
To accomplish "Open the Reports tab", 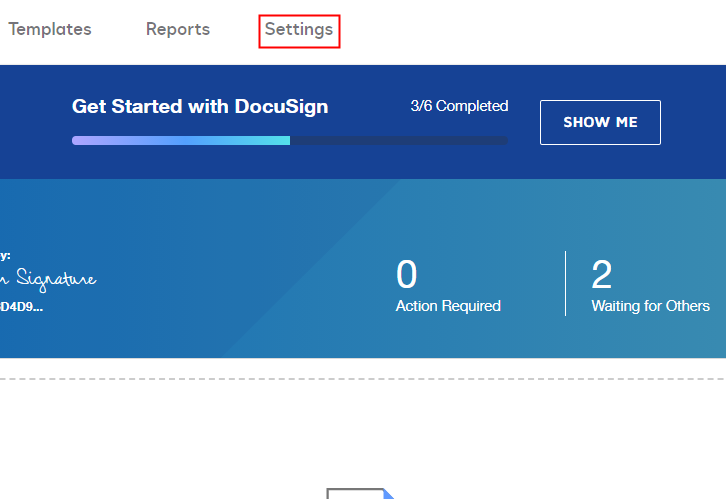I will [x=178, y=29].
